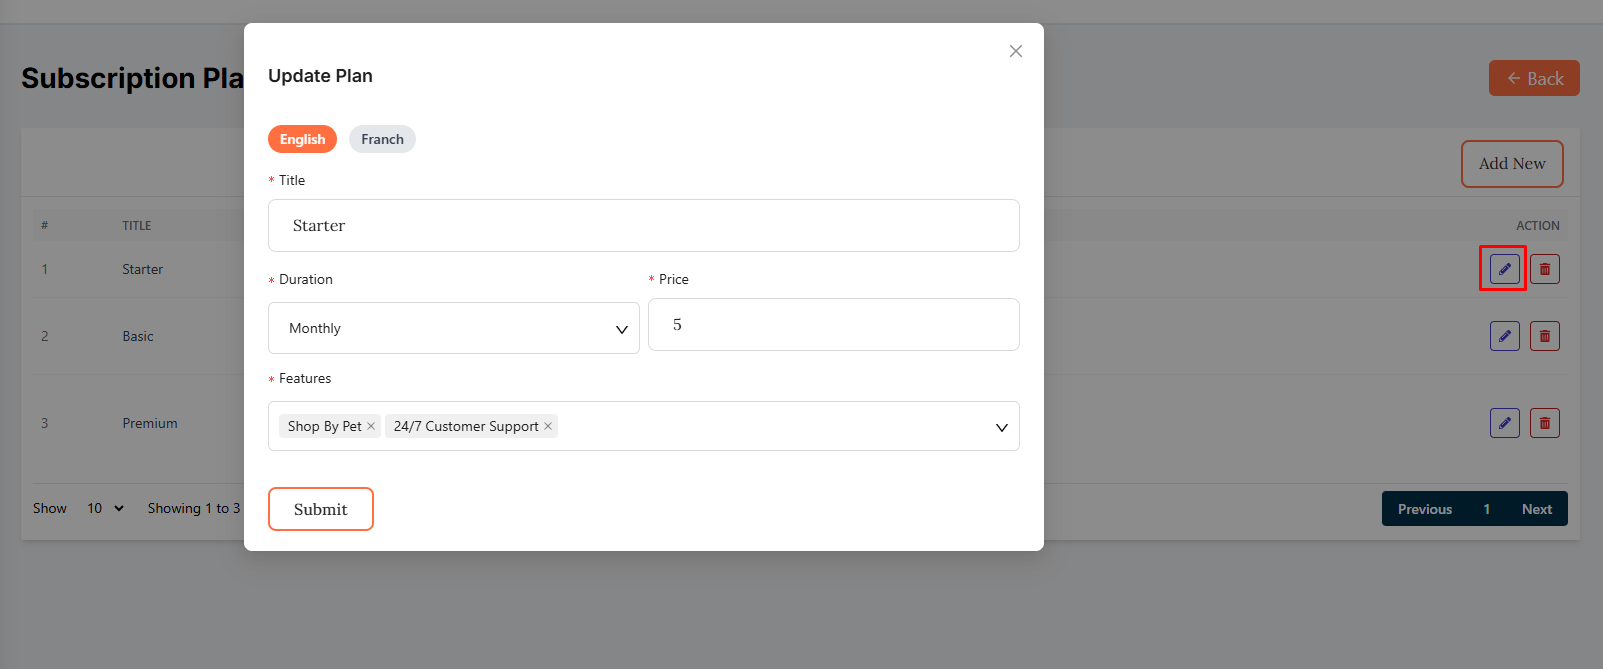Image resolution: width=1603 pixels, height=669 pixels.
Task: Open the Duration Monthly dropdown
Action: click(453, 328)
